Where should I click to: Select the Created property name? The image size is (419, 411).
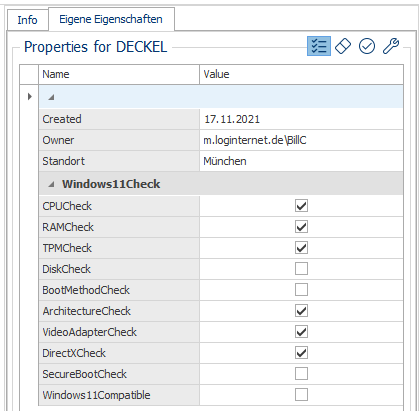click(x=119, y=119)
